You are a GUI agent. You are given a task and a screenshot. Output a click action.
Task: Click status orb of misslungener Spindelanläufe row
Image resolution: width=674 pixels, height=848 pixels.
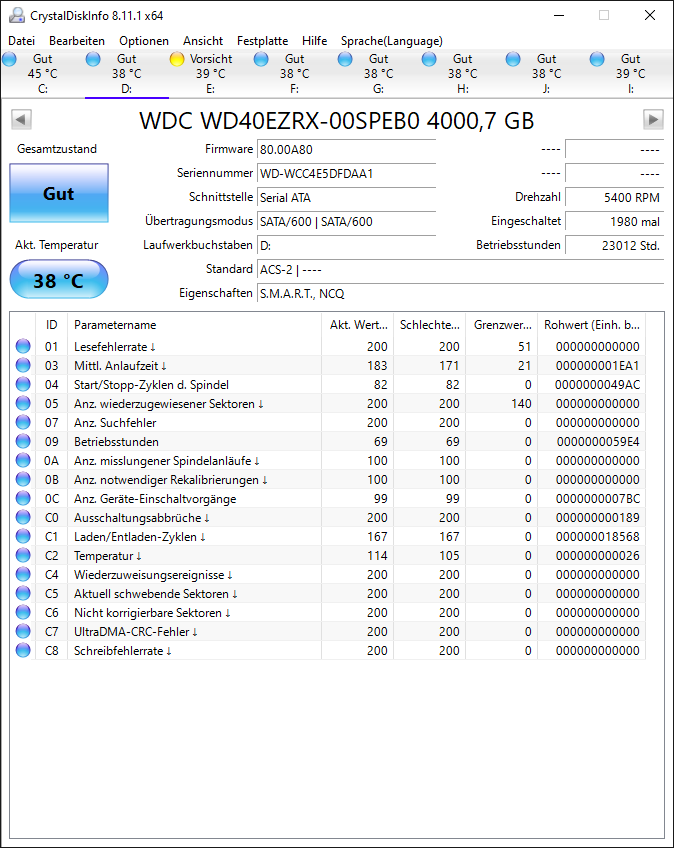click(23, 460)
